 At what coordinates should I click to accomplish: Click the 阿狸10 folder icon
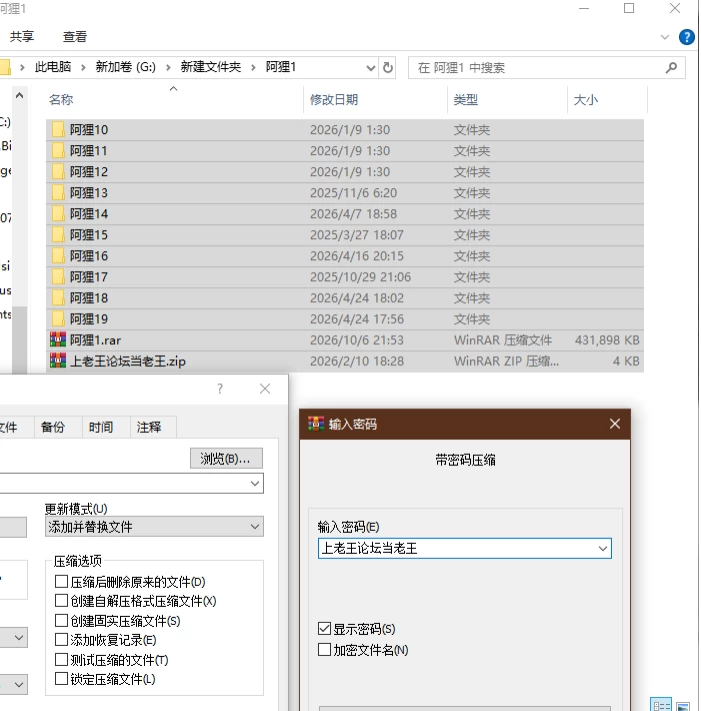(58, 130)
